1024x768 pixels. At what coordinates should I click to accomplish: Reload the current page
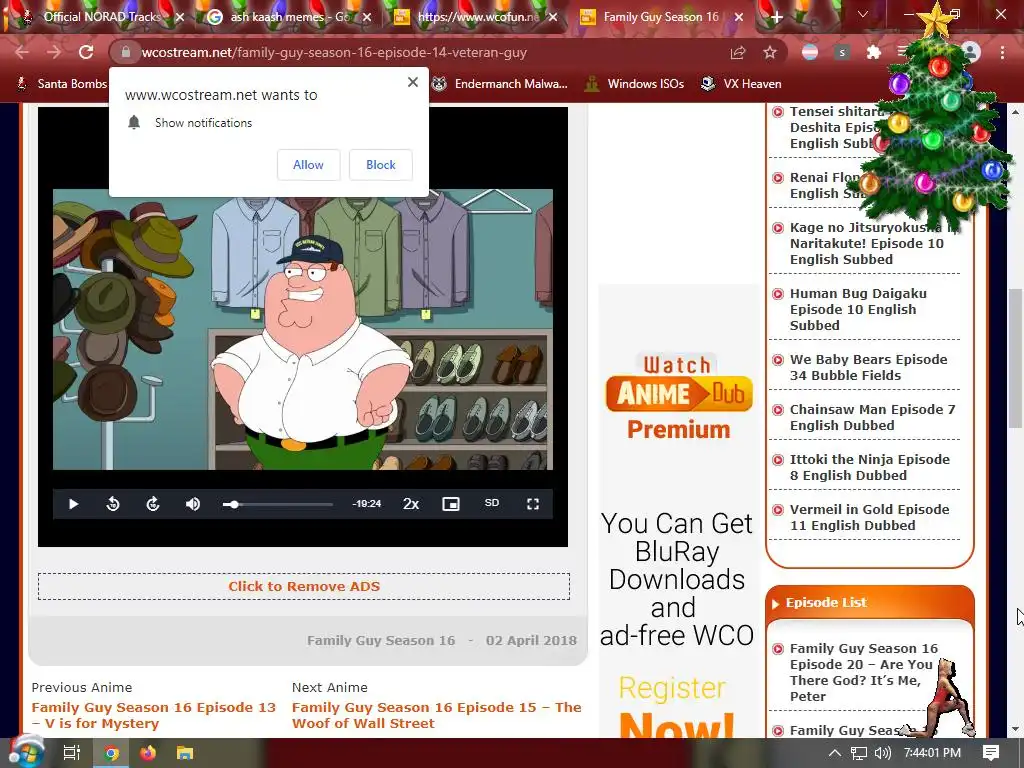click(x=86, y=52)
